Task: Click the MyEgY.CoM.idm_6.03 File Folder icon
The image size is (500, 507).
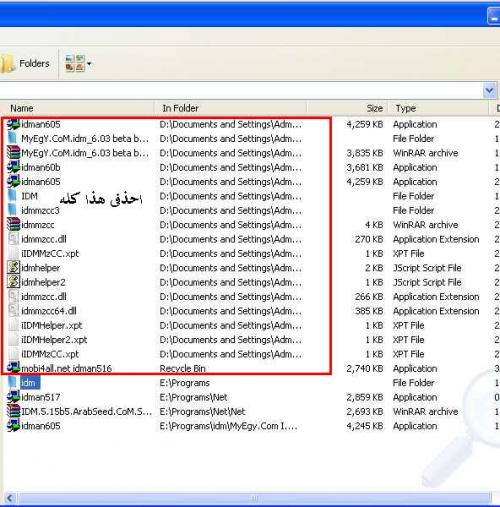Action: pyautogui.click(x=13, y=138)
